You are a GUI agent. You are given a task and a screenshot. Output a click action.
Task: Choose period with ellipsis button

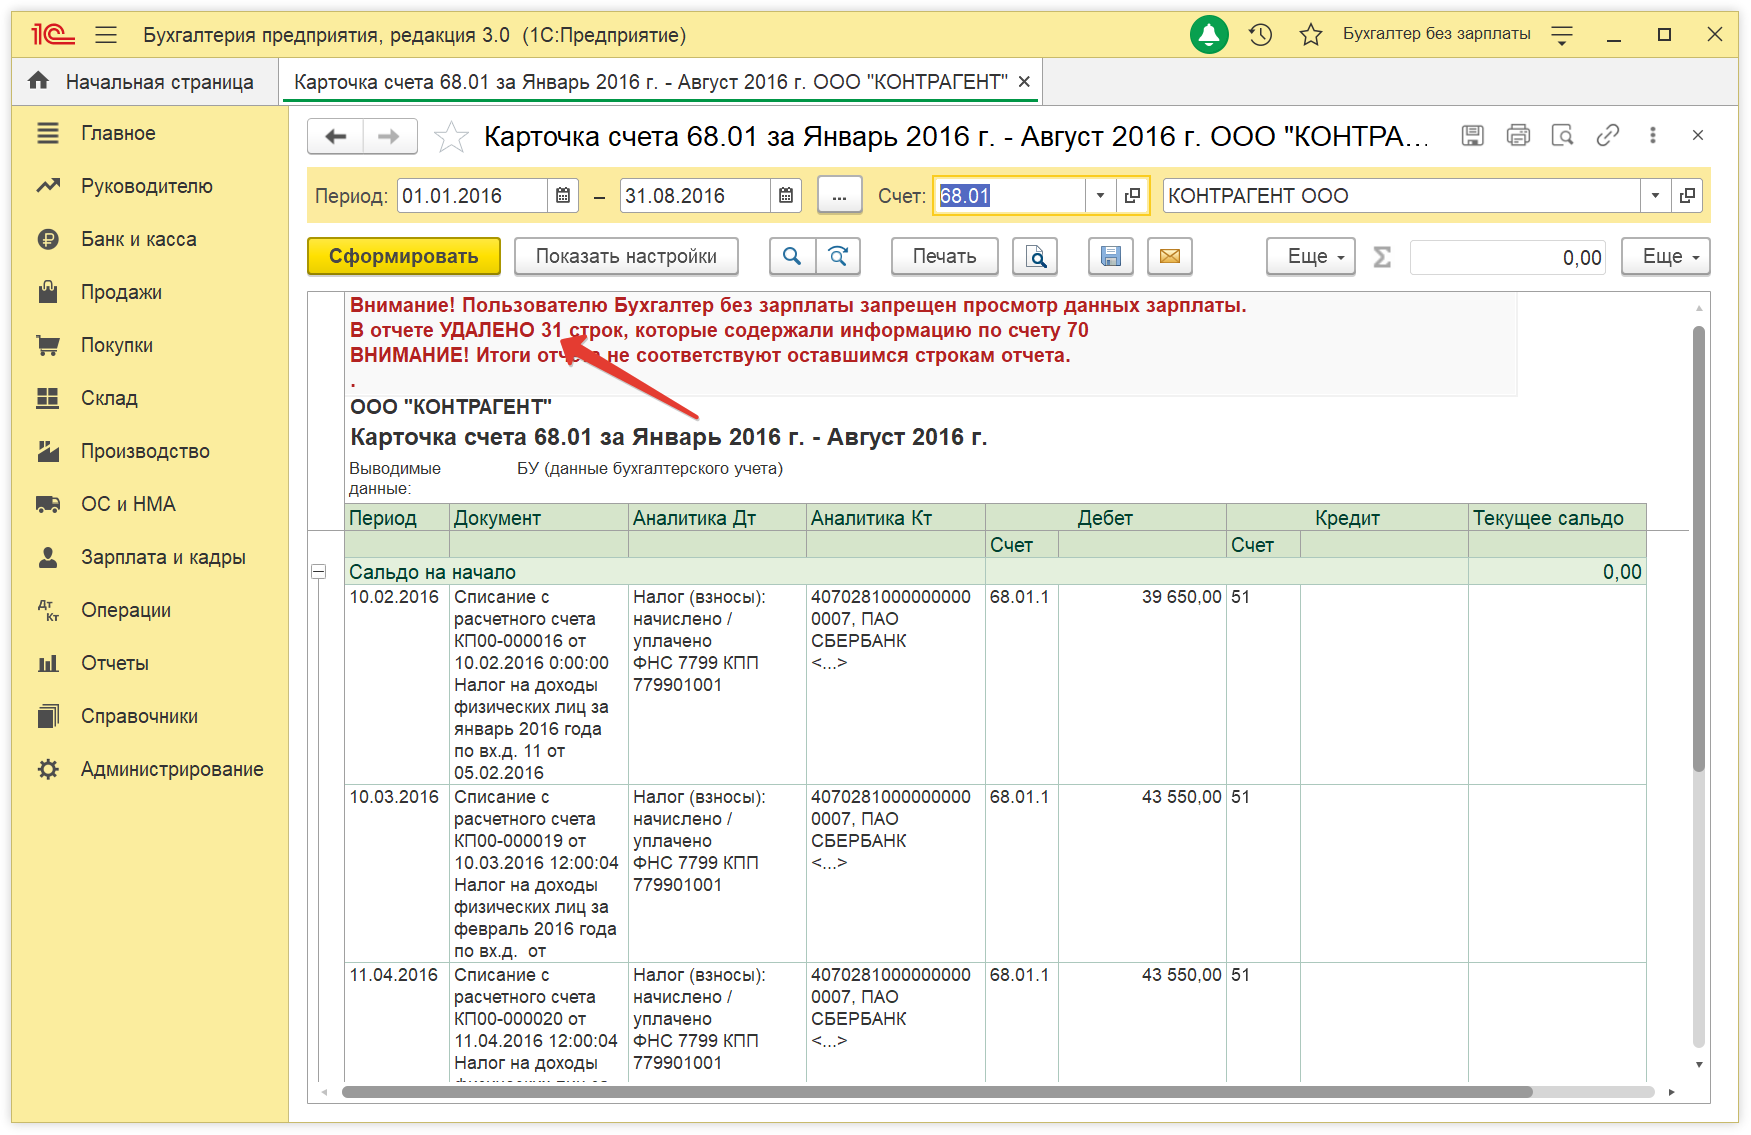839,196
